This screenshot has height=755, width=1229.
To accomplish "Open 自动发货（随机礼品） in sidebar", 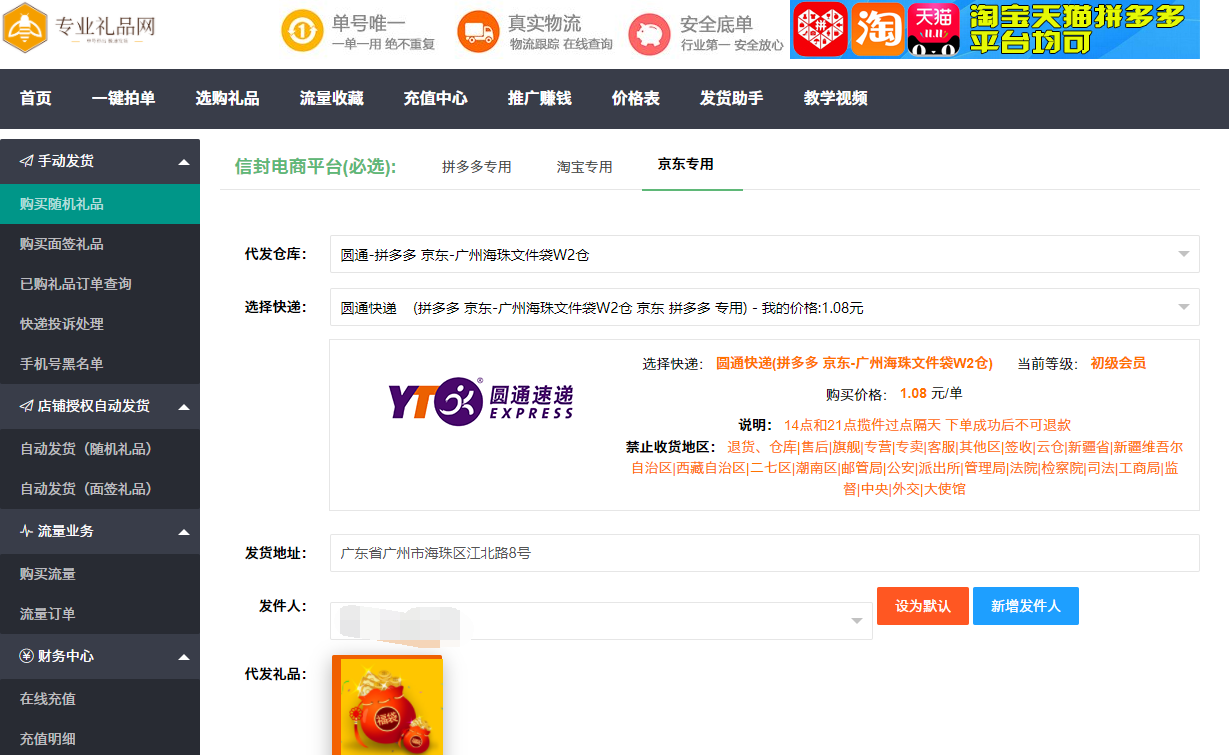I will click(100, 449).
